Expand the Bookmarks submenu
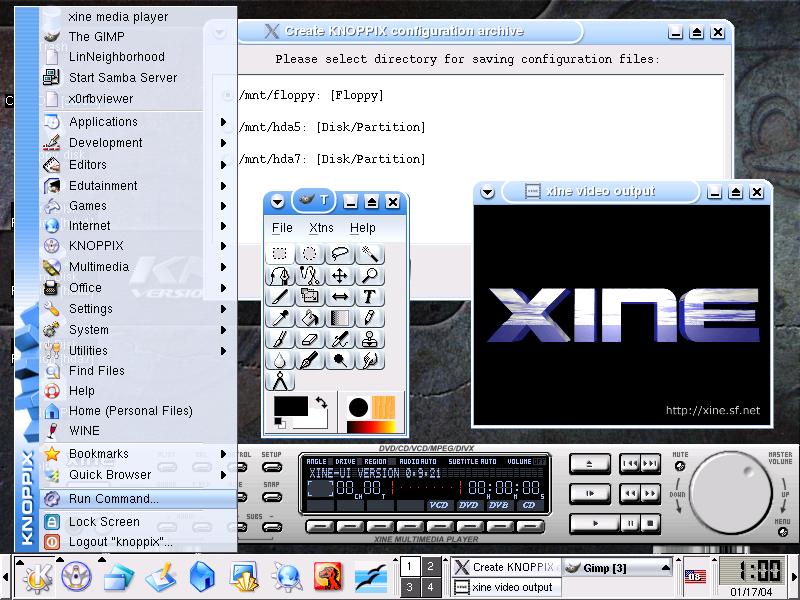Viewport: 800px width, 600px height. coord(138,454)
